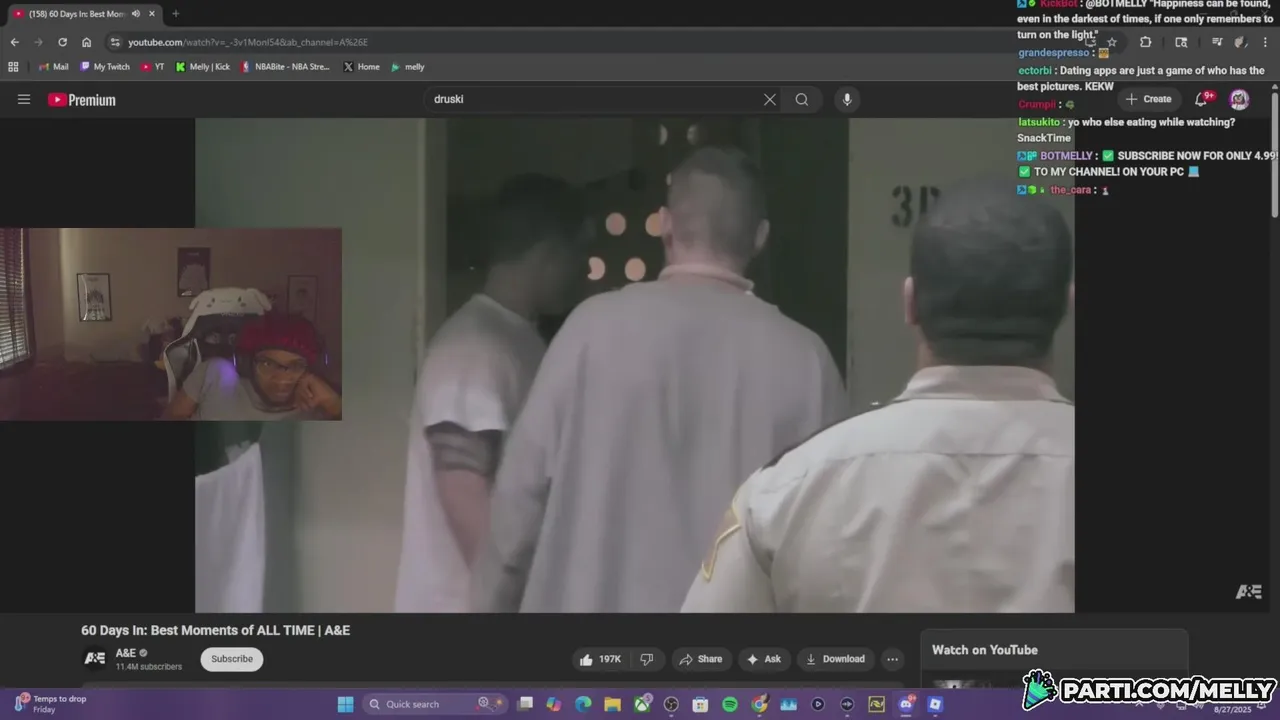
Task: Open the Melly | Kick bookmark
Action: [203, 67]
